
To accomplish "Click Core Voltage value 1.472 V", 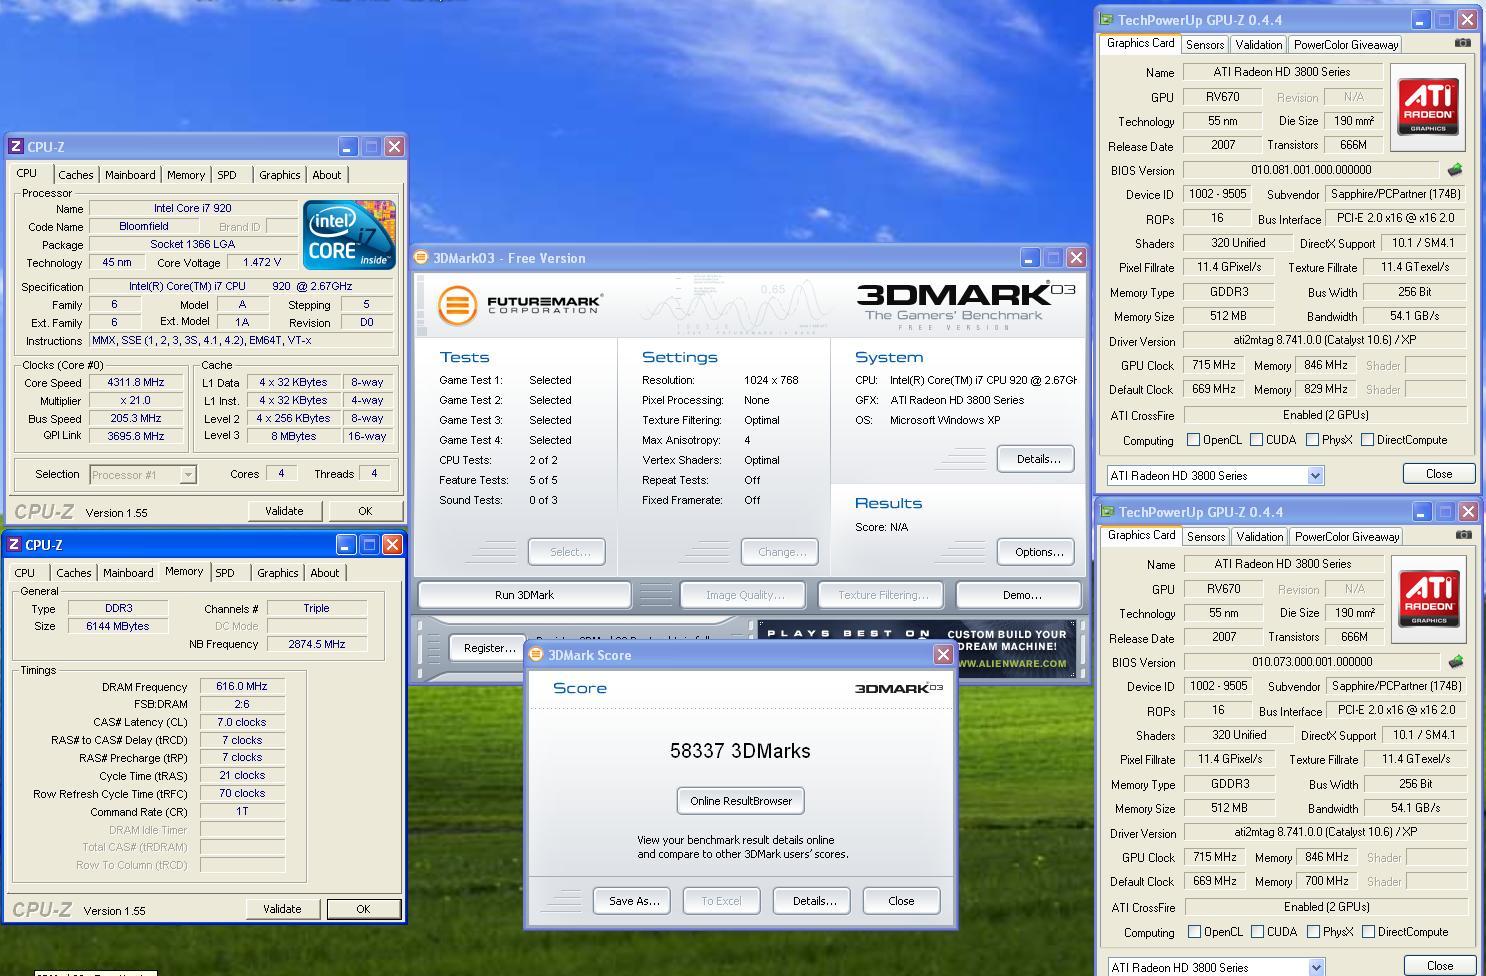I will [262, 262].
